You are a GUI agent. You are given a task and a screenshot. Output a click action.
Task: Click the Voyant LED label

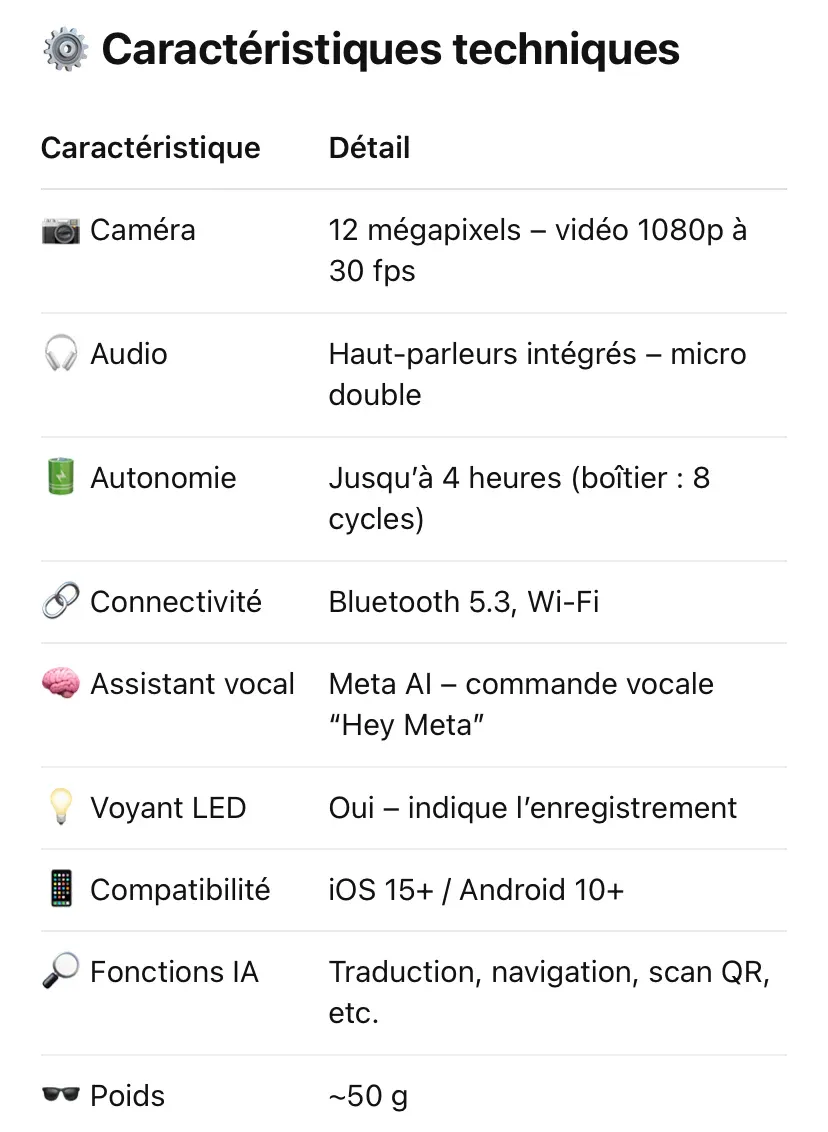point(168,808)
